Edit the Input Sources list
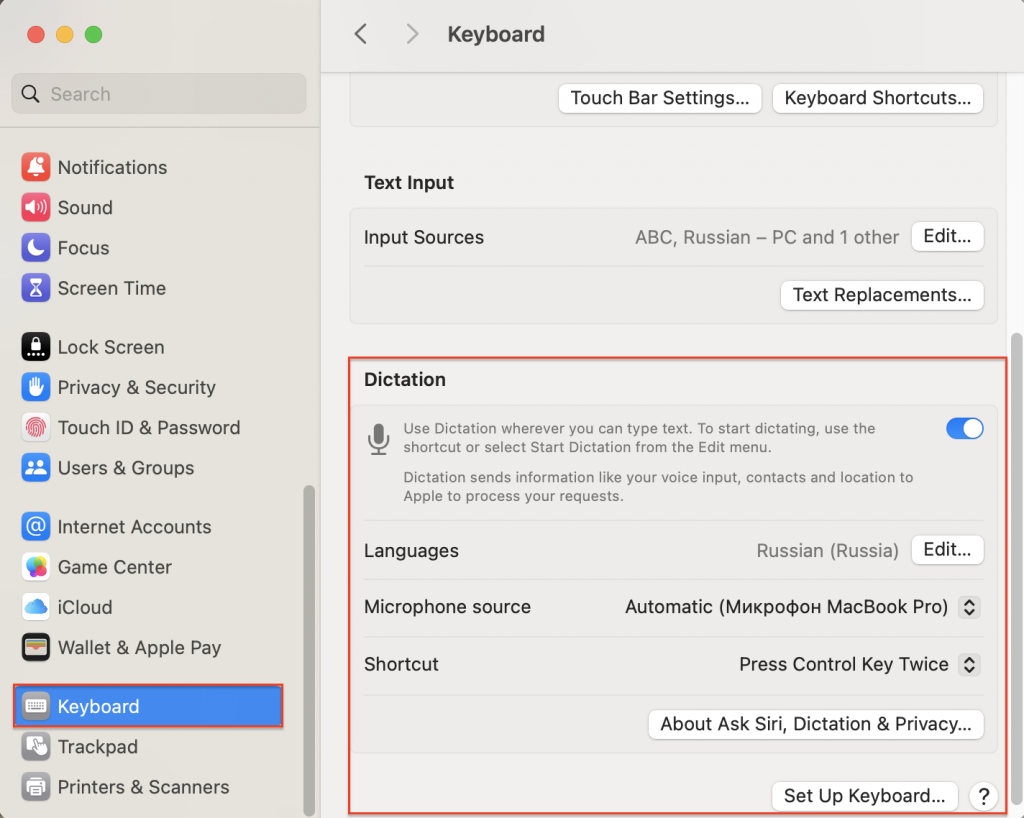This screenshot has height=818, width=1024. pos(946,237)
